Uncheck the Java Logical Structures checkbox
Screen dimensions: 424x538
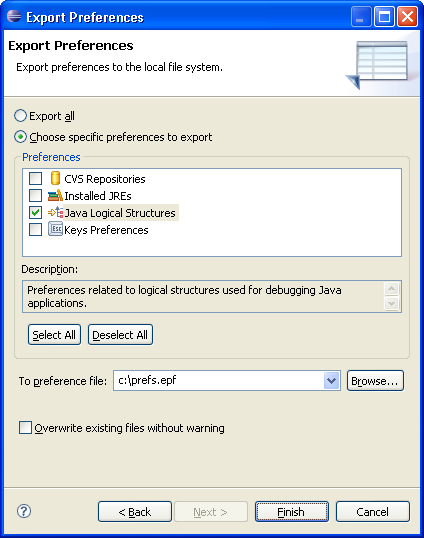pyautogui.click(x=35, y=212)
